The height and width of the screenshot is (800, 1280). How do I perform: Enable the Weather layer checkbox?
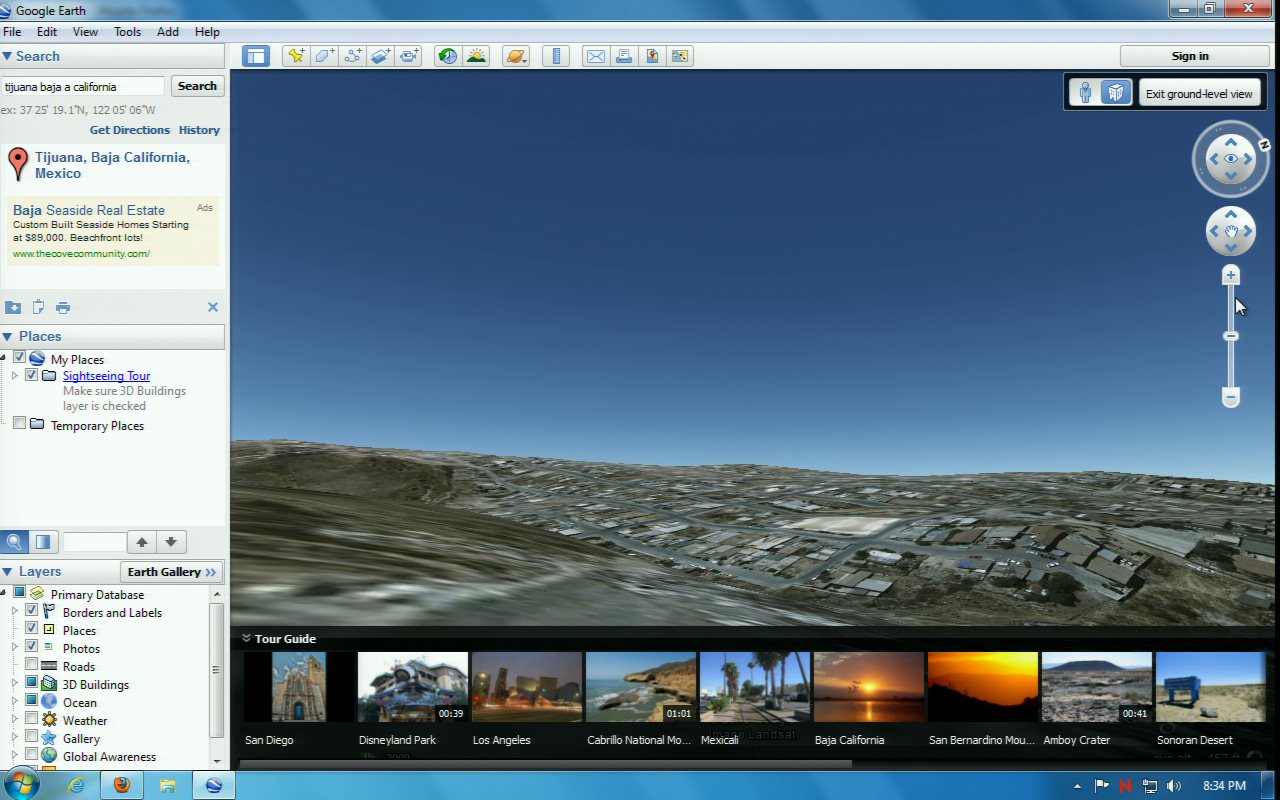[x=31, y=720]
